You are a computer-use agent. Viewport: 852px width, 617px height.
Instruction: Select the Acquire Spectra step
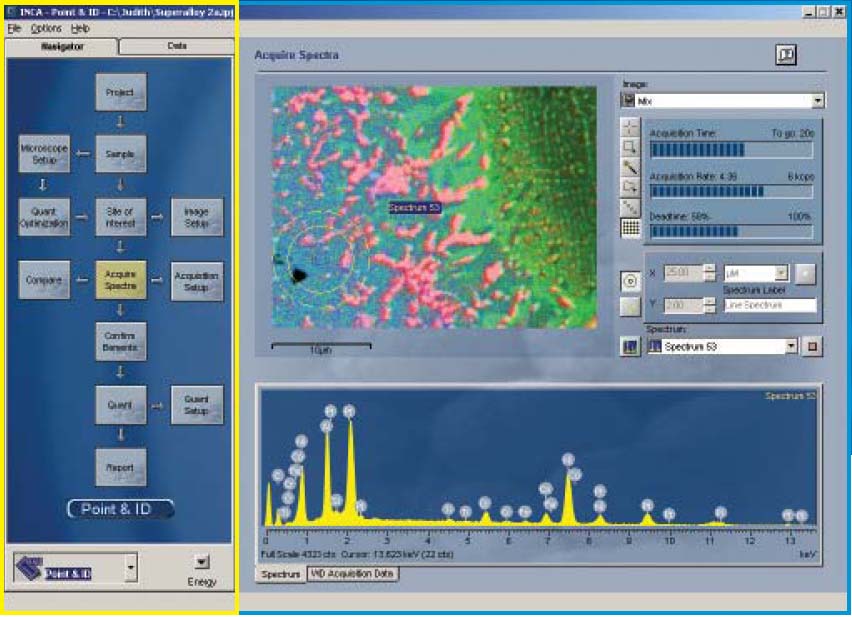click(x=121, y=280)
